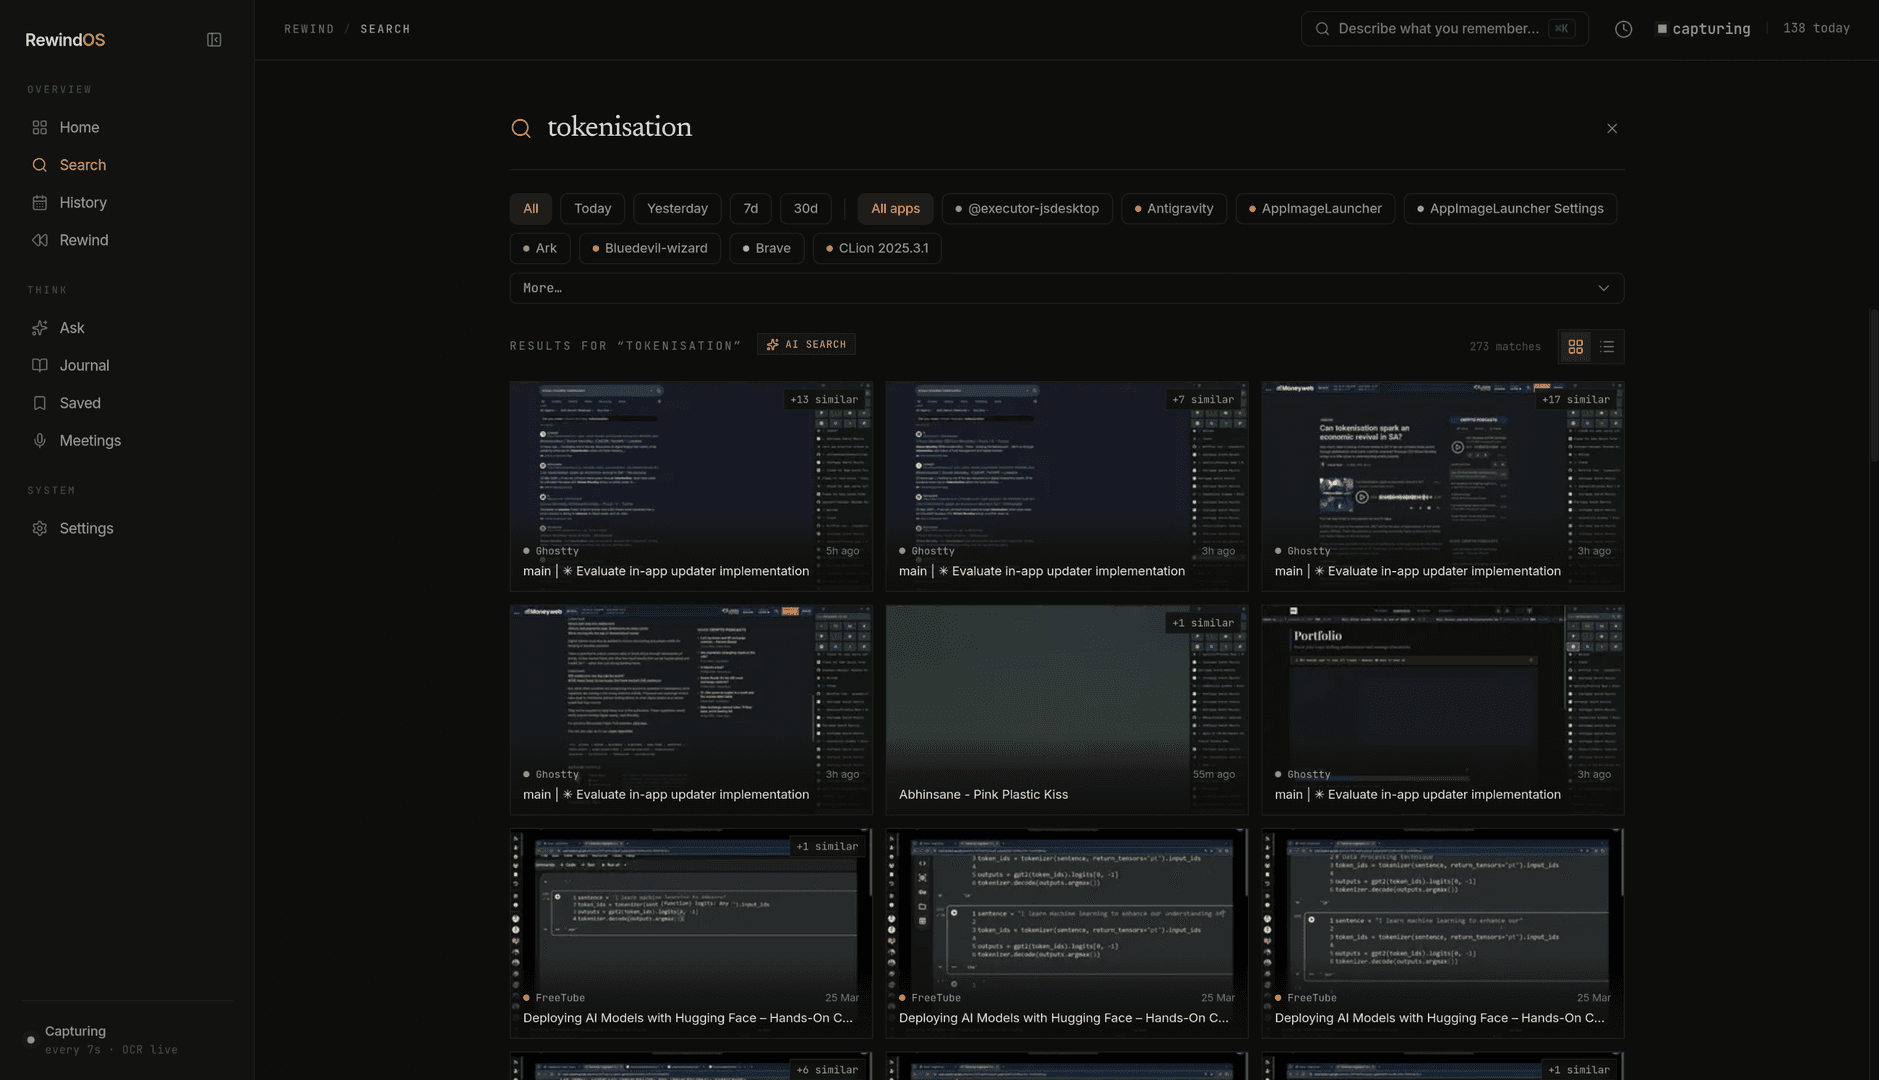
Task: Toggle the Brave app filter
Action: 767,248
